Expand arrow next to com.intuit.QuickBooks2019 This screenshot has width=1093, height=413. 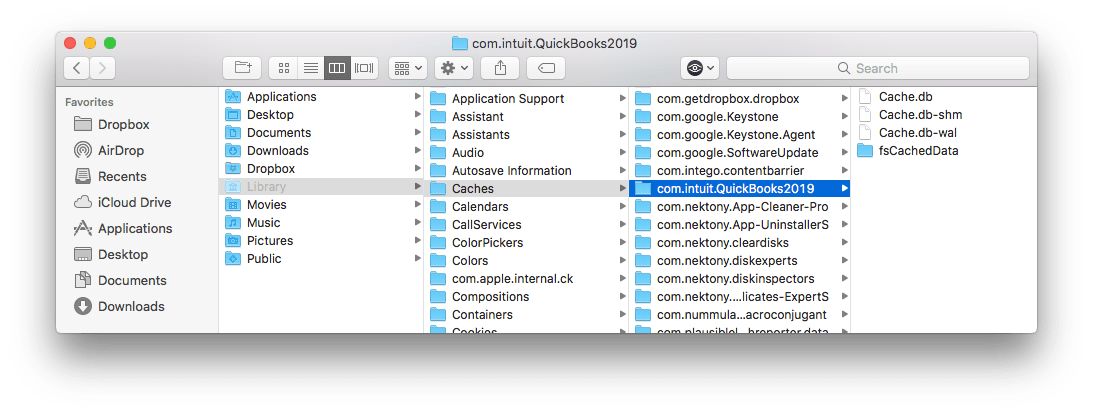pyautogui.click(x=844, y=188)
